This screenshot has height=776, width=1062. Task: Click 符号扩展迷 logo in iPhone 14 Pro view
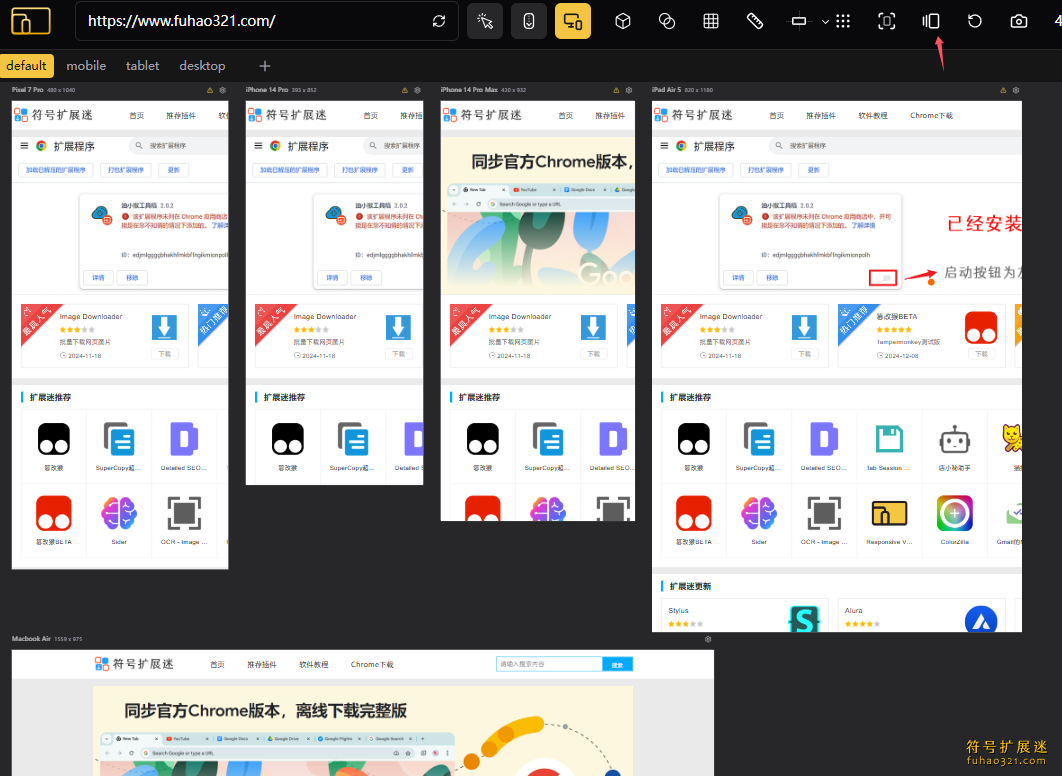[x=287, y=115]
